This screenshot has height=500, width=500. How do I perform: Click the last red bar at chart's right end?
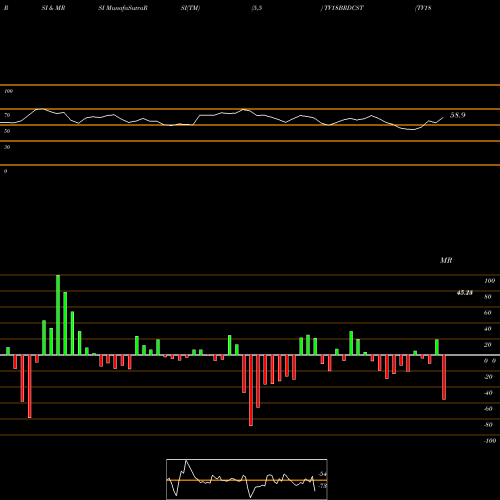pos(444,377)
